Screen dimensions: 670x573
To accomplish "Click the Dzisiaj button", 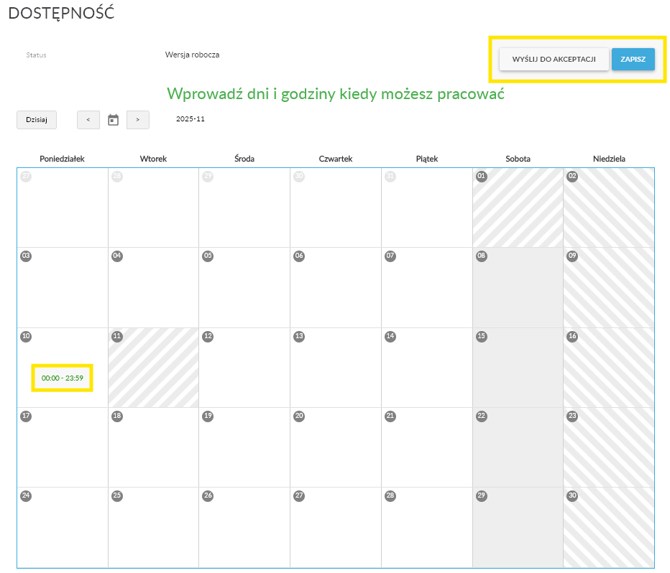I will click(x=36, y=120).
